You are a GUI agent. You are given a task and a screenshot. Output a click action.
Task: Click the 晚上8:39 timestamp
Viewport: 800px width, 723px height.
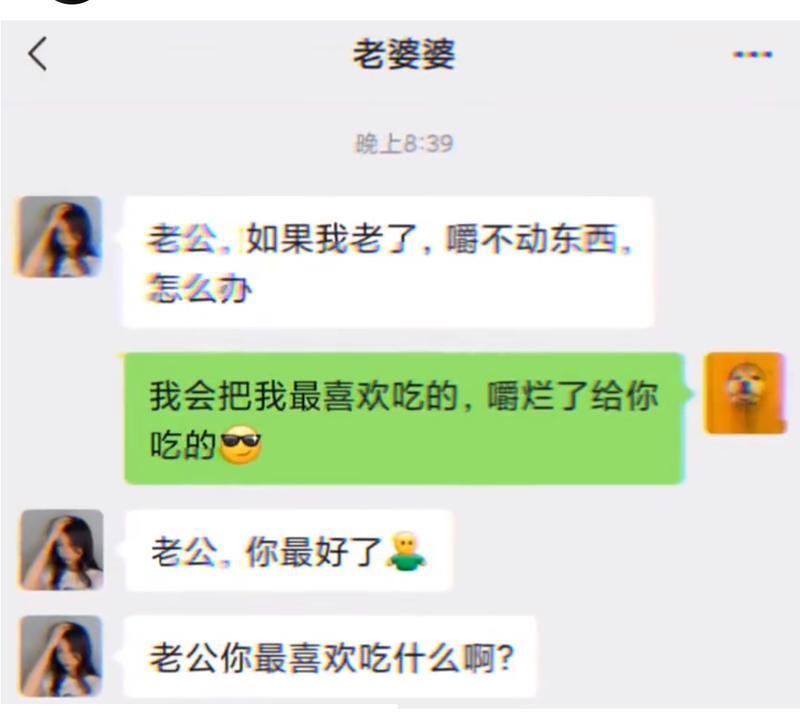click(x=404, y=143)
